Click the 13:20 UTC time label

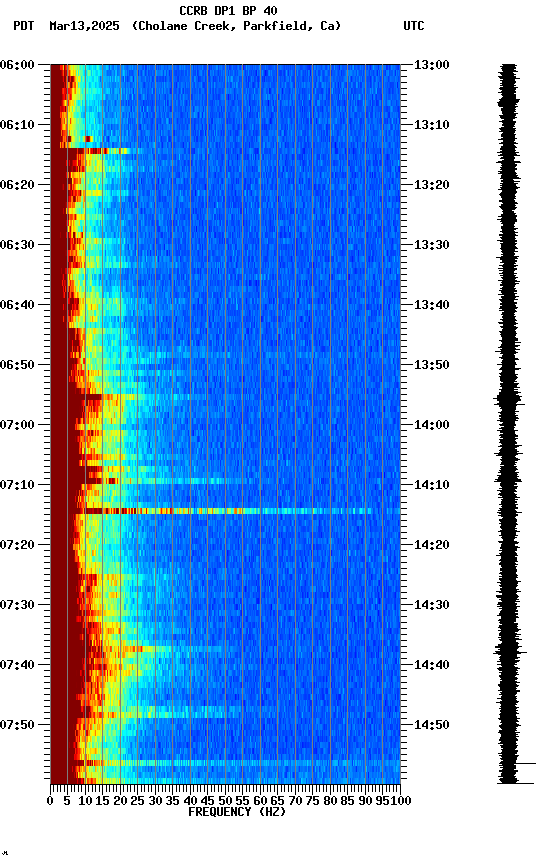432,185
